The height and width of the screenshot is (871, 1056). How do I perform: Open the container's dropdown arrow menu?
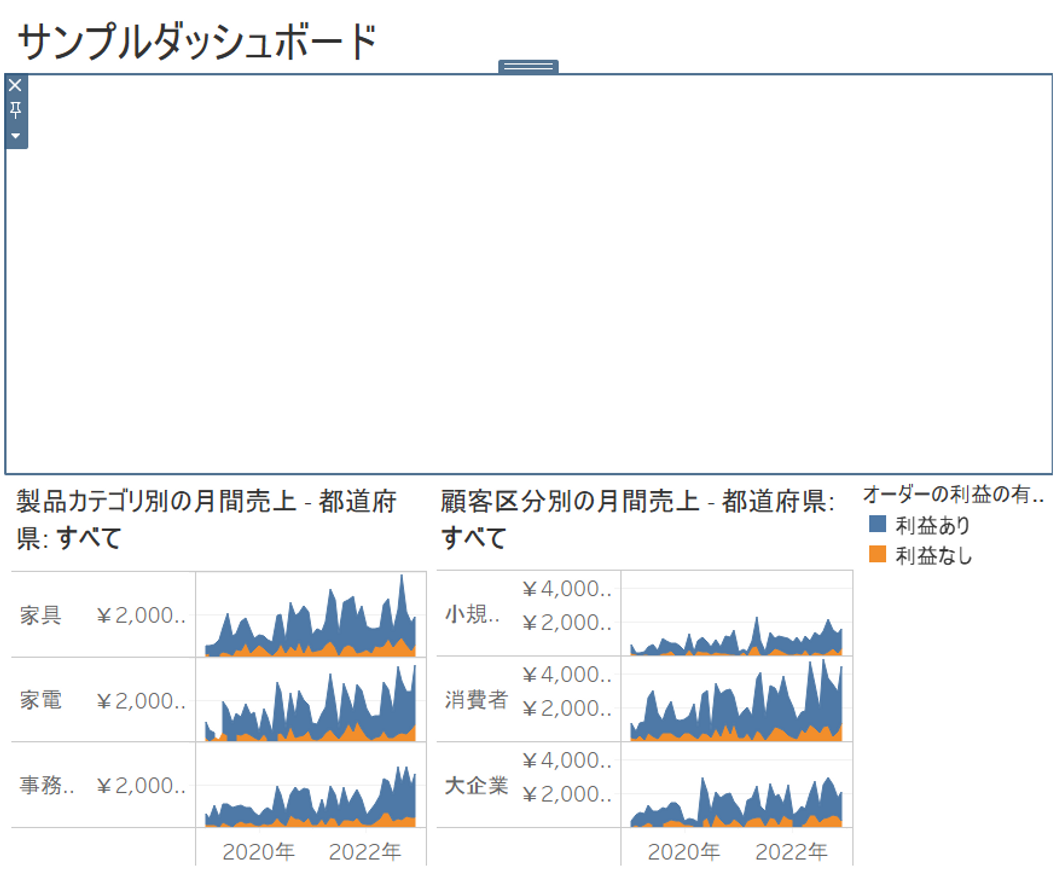[15, 135]
